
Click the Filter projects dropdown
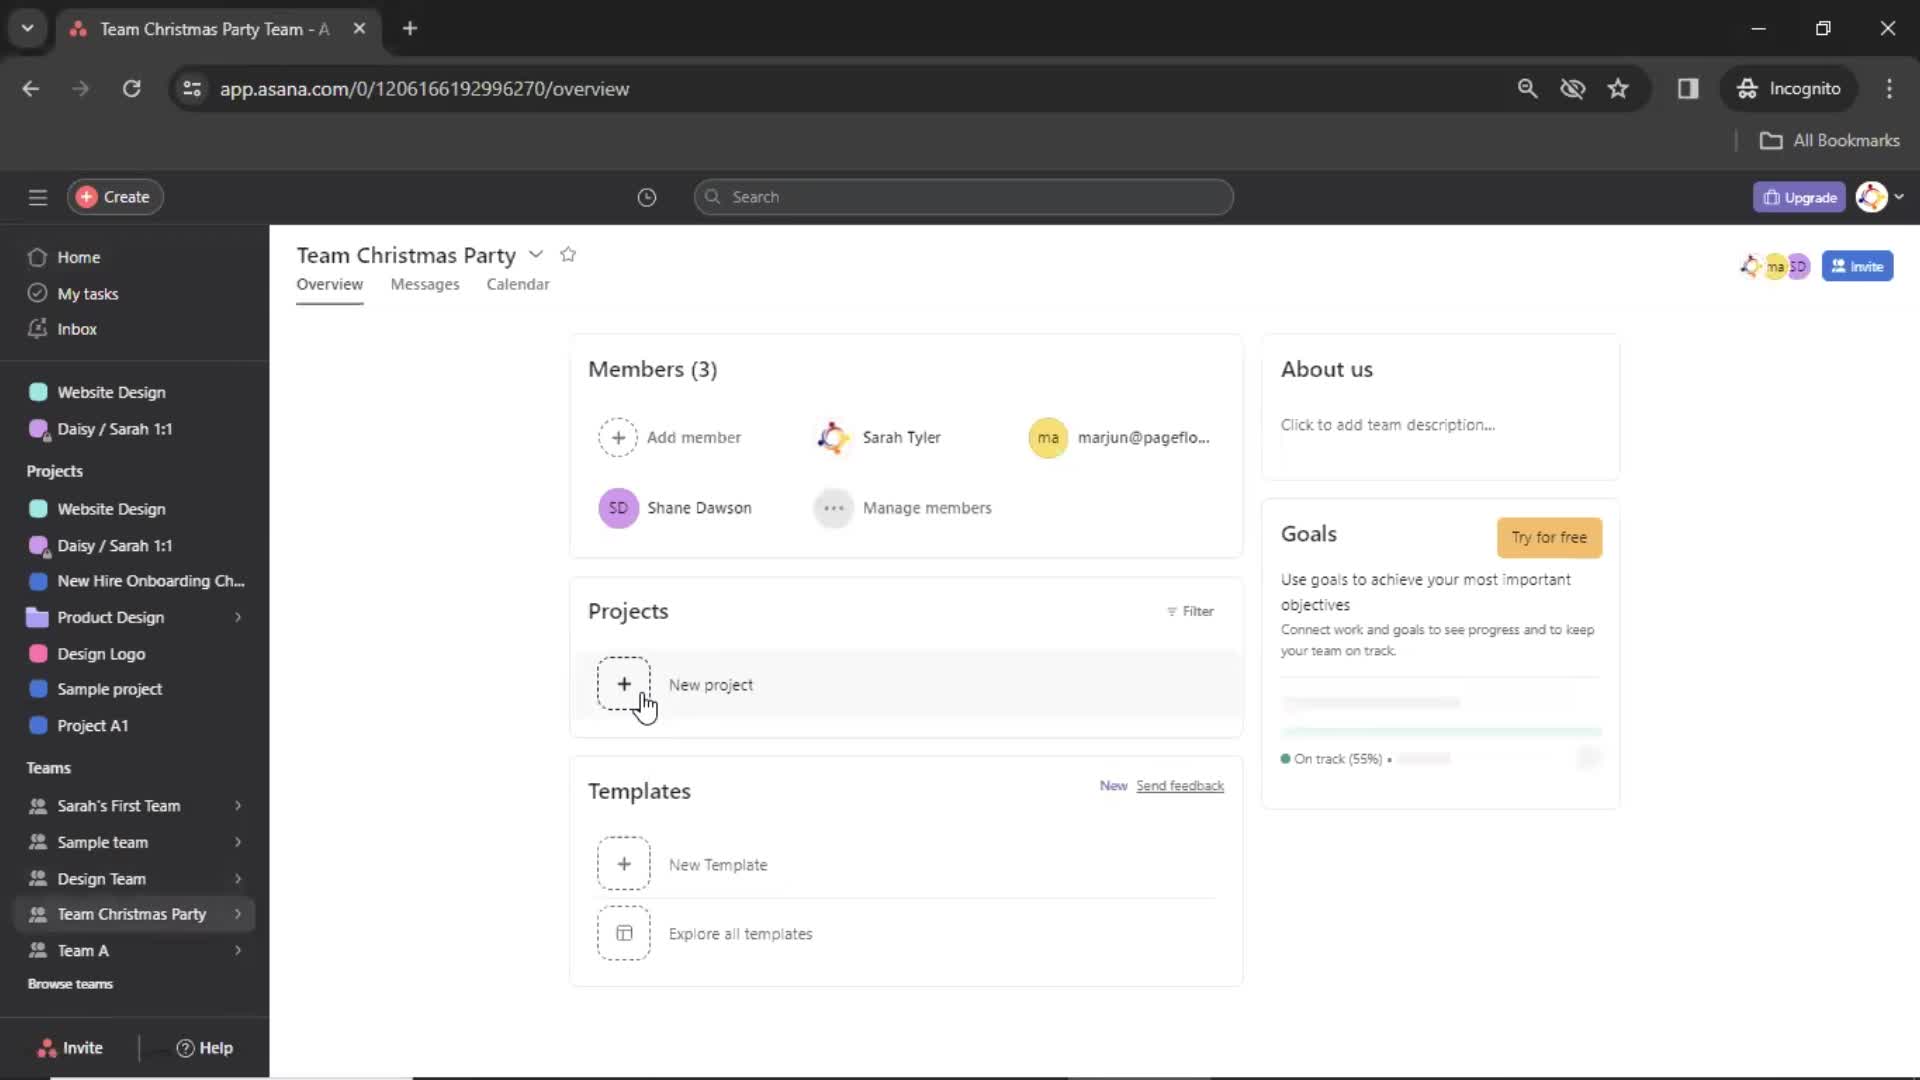click(1188, 611)
